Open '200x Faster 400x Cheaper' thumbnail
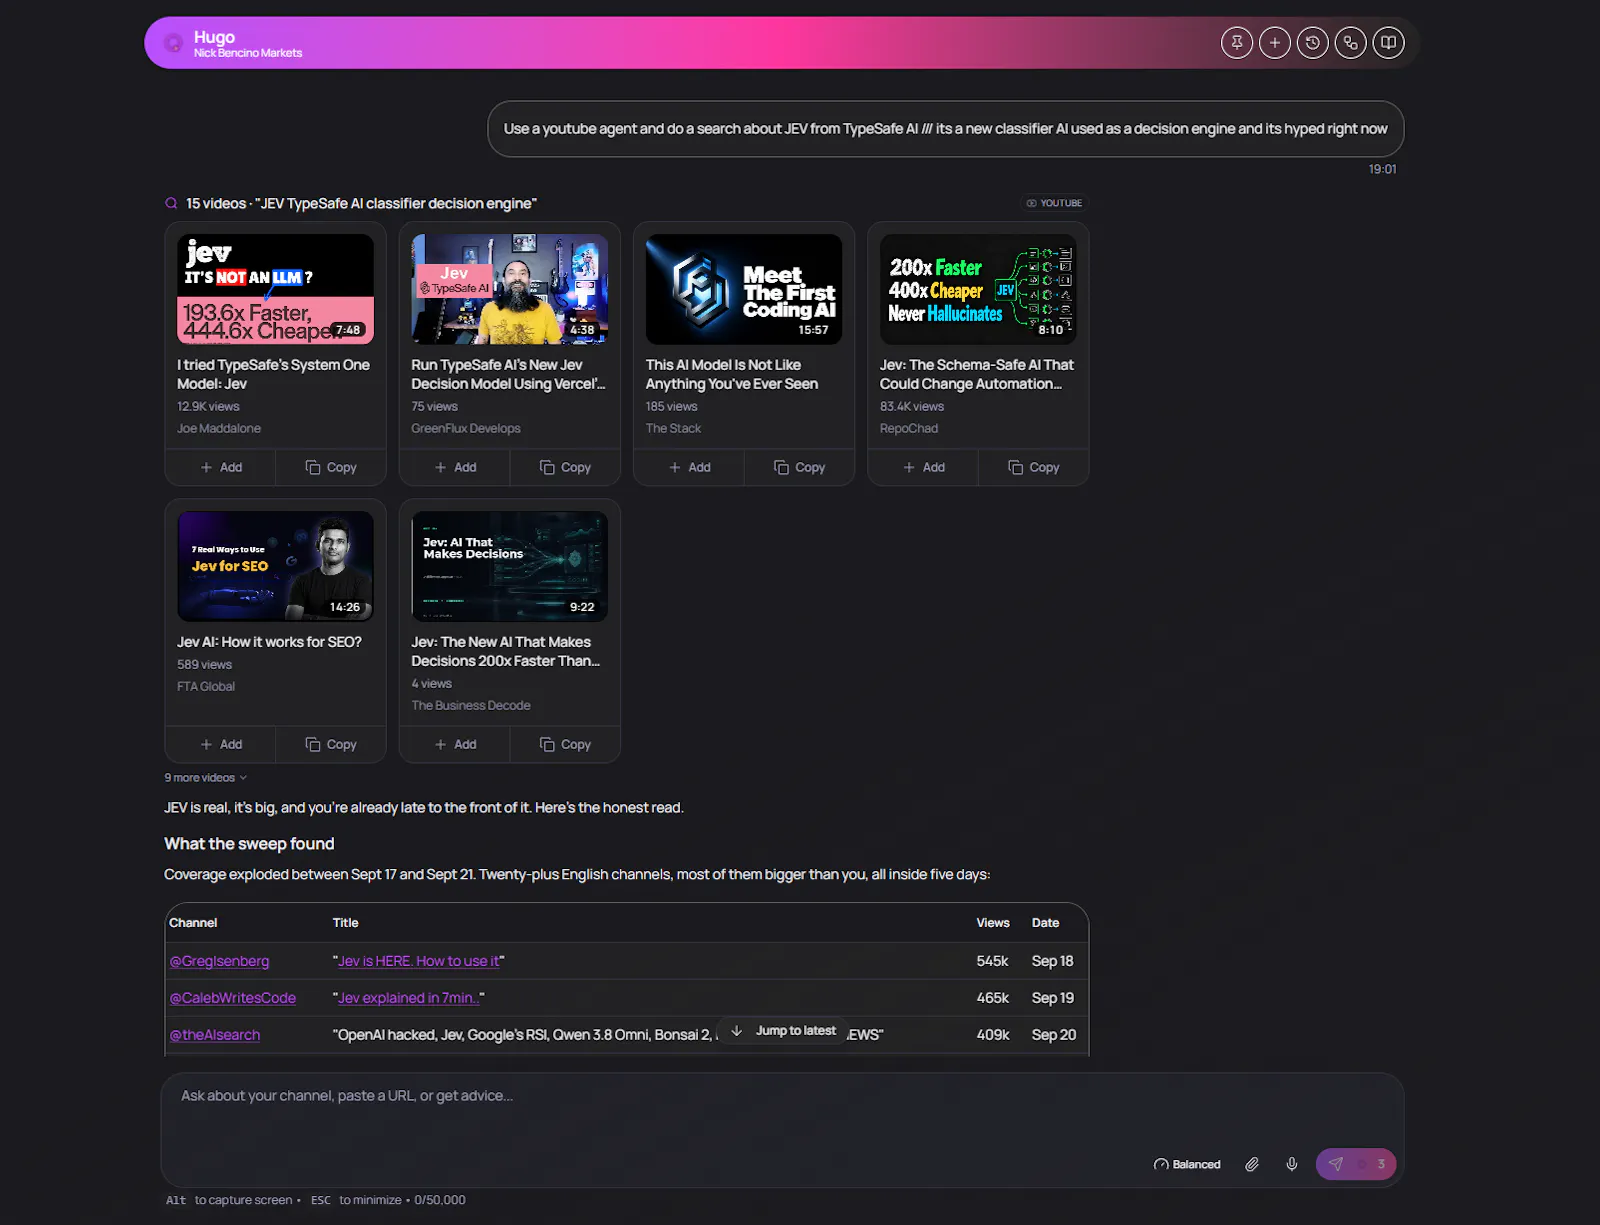Image resolution: width=1600 pixels, height=1225 pixels. tap(978, 289)
